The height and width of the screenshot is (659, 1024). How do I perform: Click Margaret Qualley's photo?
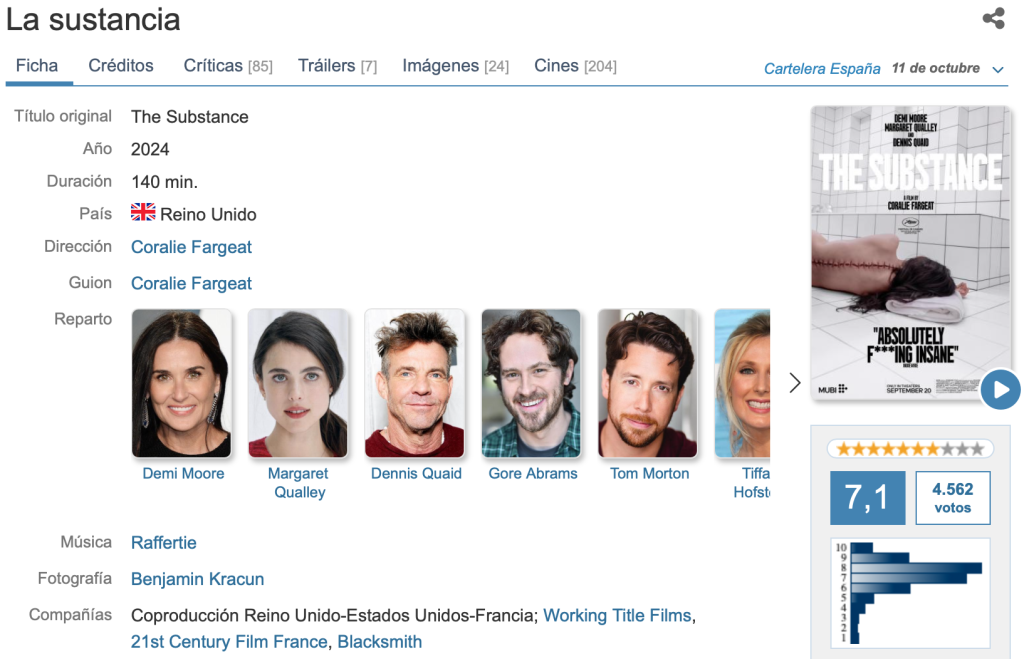pyautogui.click(x=298, y=383)
